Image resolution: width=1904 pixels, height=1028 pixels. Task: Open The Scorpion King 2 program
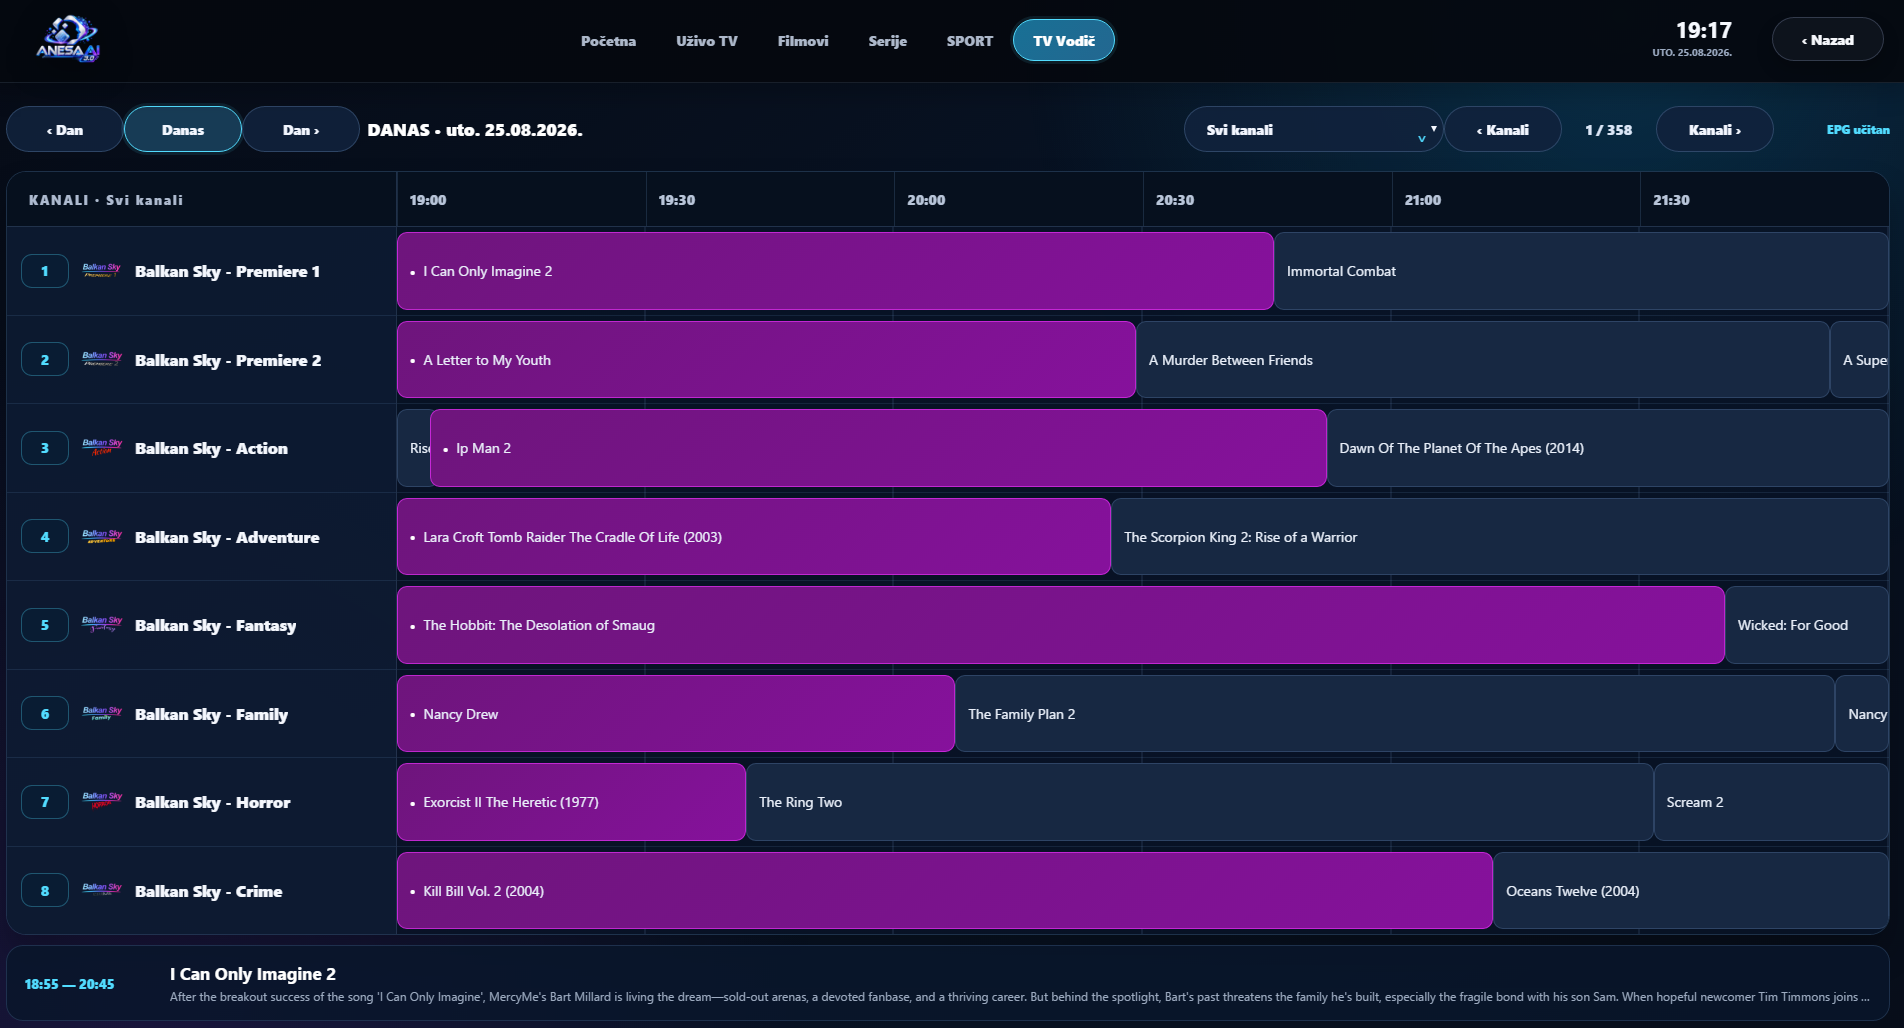[x=1500, y=537]
